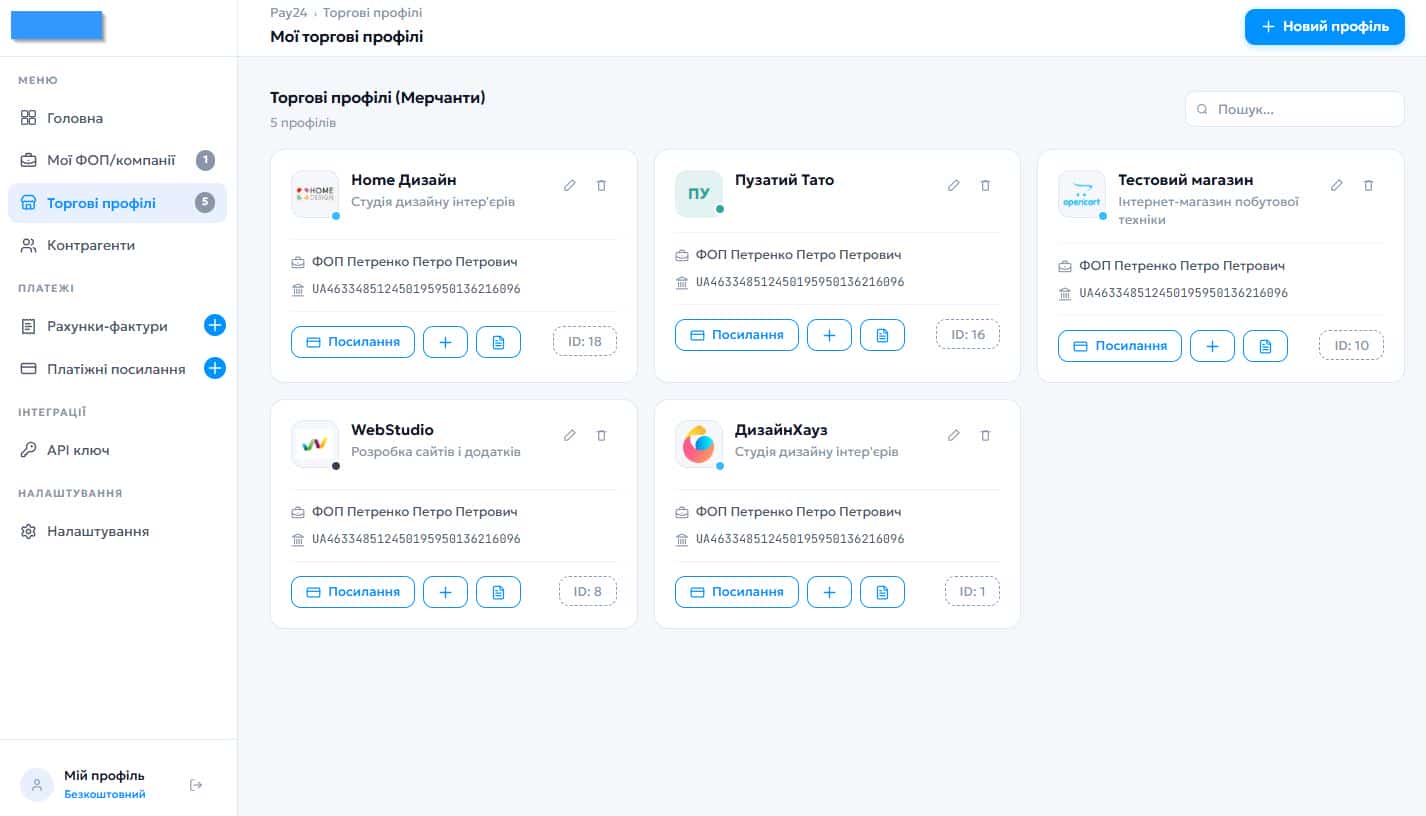Open Мої ФОП/компанії in the sidebar
The image size is (1426, 816).
click(x=118, y=160)
